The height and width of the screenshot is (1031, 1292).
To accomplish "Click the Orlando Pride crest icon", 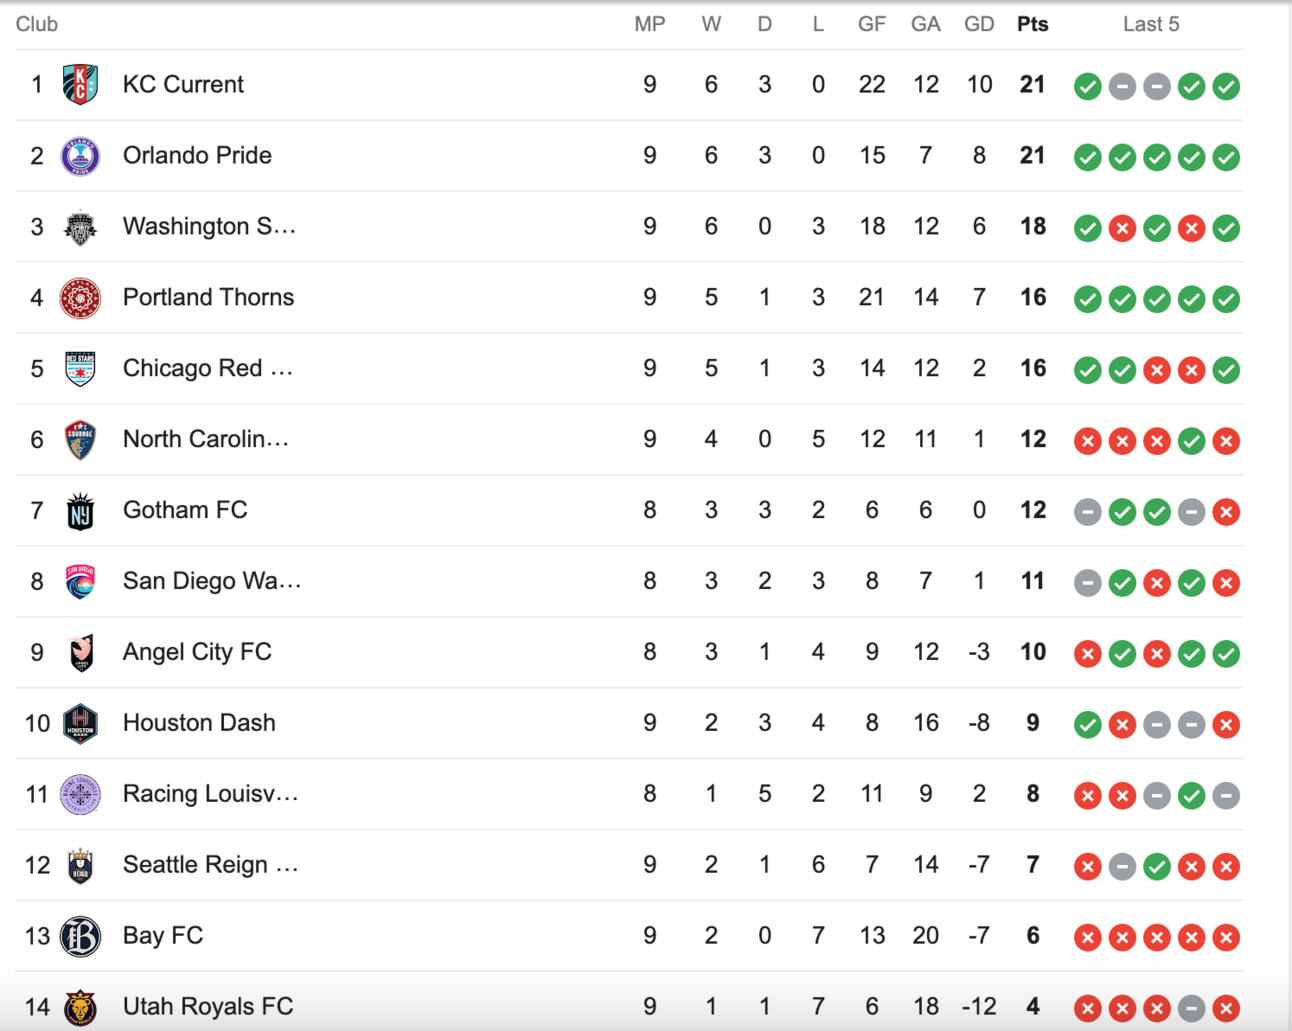I will click(80, 156).
